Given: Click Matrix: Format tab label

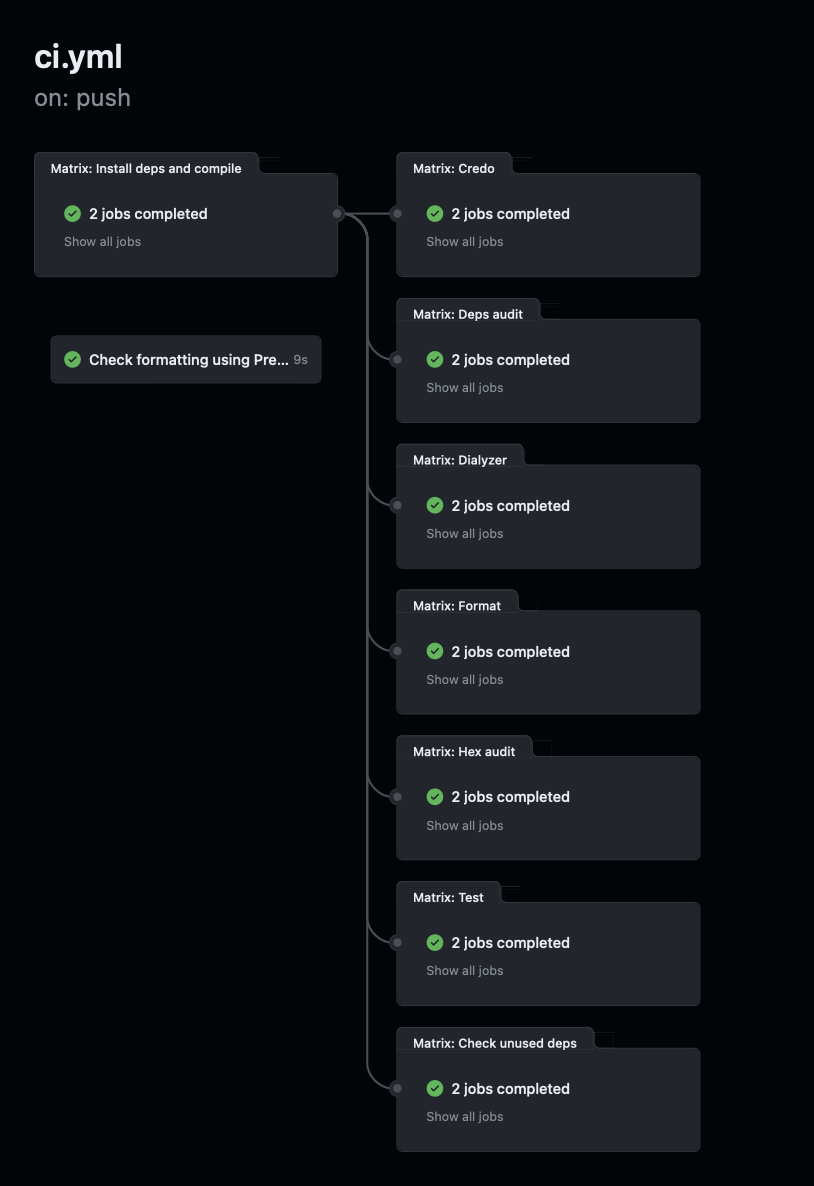Looking at the screenshot, I should tap(456, 606).
